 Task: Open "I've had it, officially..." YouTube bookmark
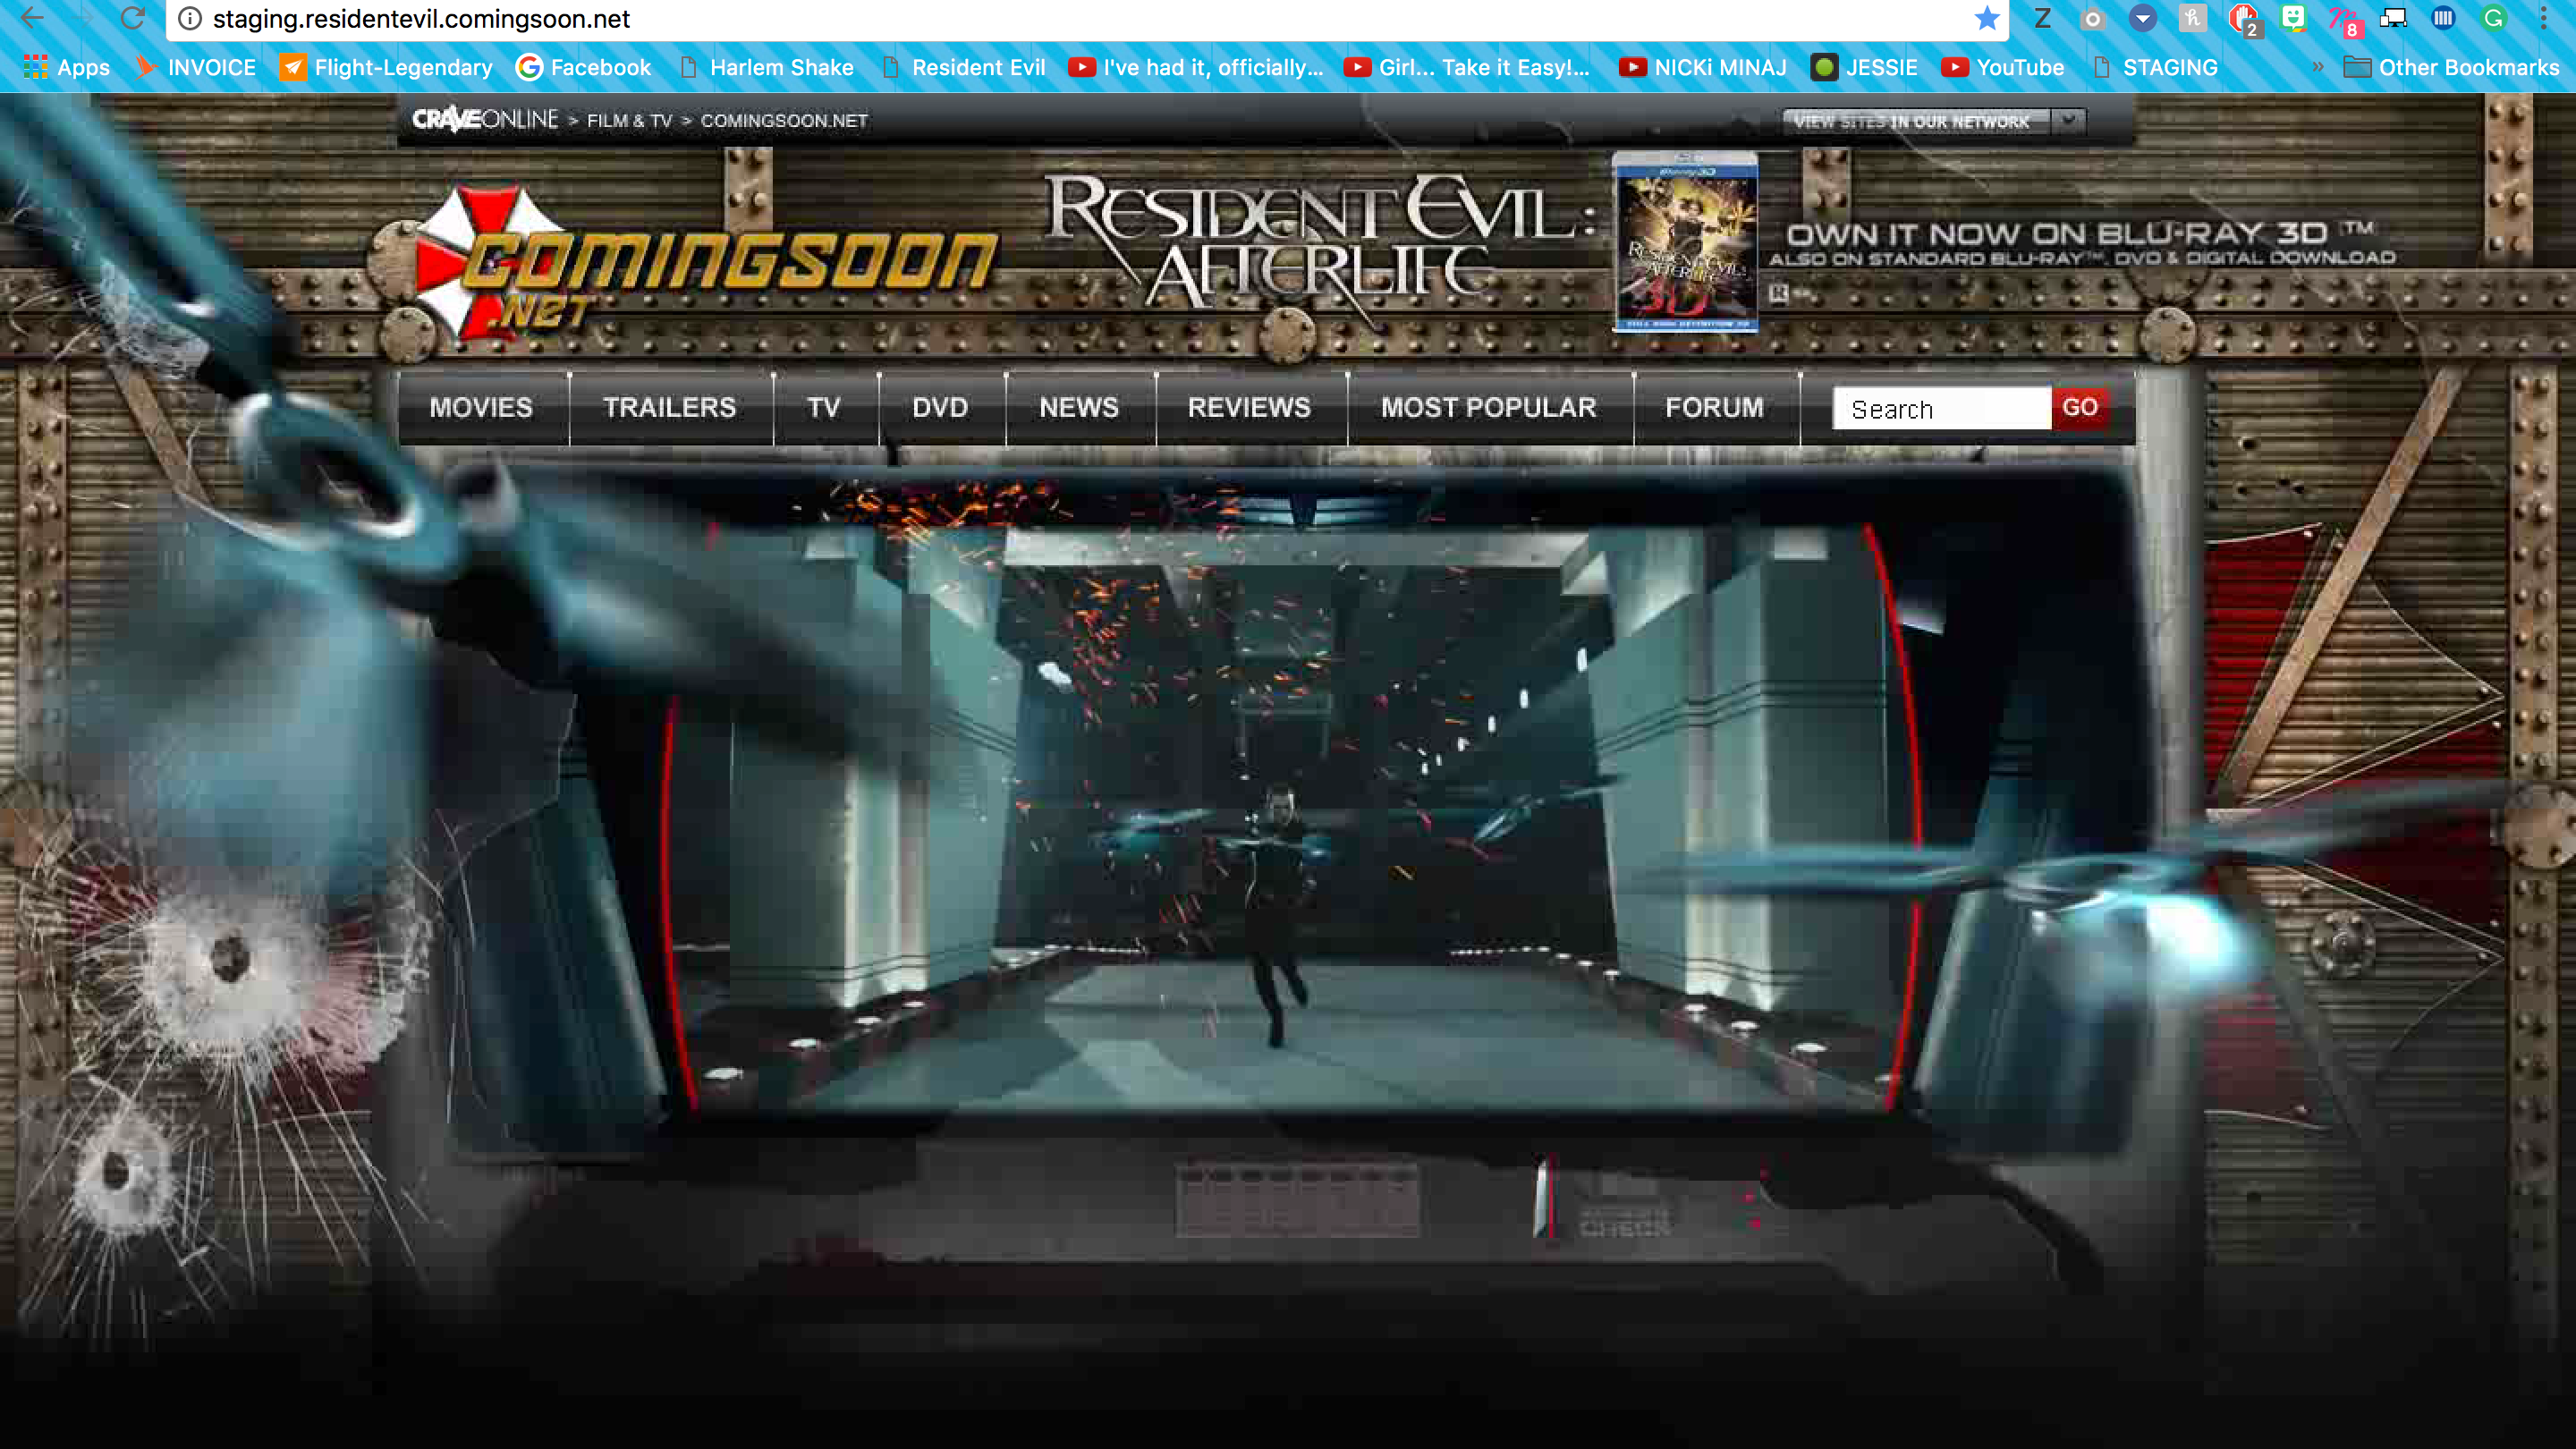(1196, 67)
